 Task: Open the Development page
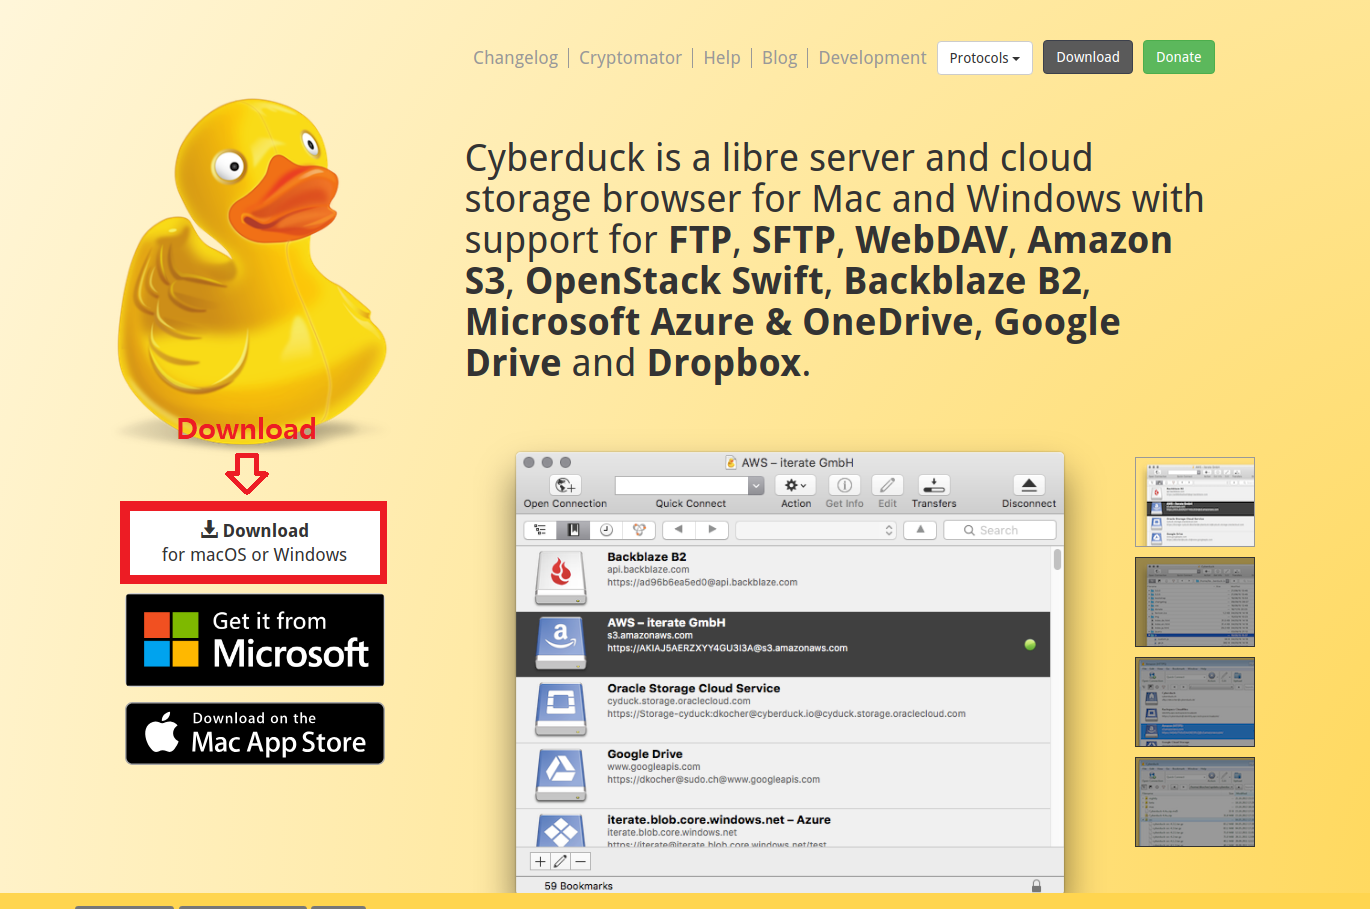pyautogui.click(x=872, y=57)
